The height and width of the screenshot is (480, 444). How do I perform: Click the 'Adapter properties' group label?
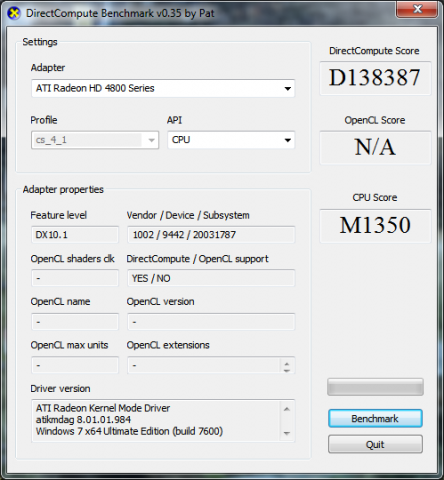tap(63, 190)
